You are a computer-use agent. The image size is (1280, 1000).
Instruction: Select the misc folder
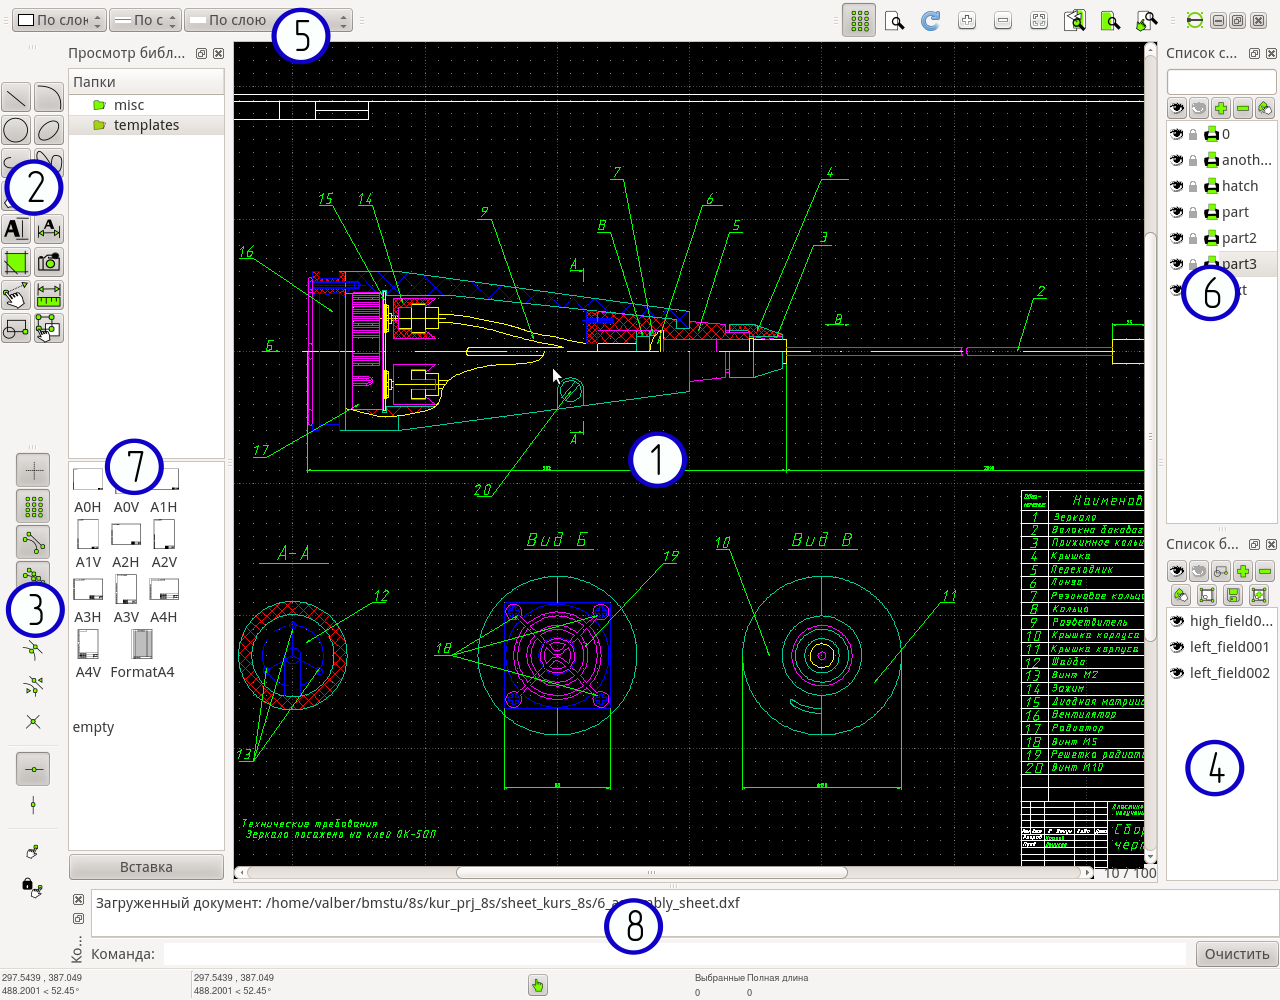127,104
